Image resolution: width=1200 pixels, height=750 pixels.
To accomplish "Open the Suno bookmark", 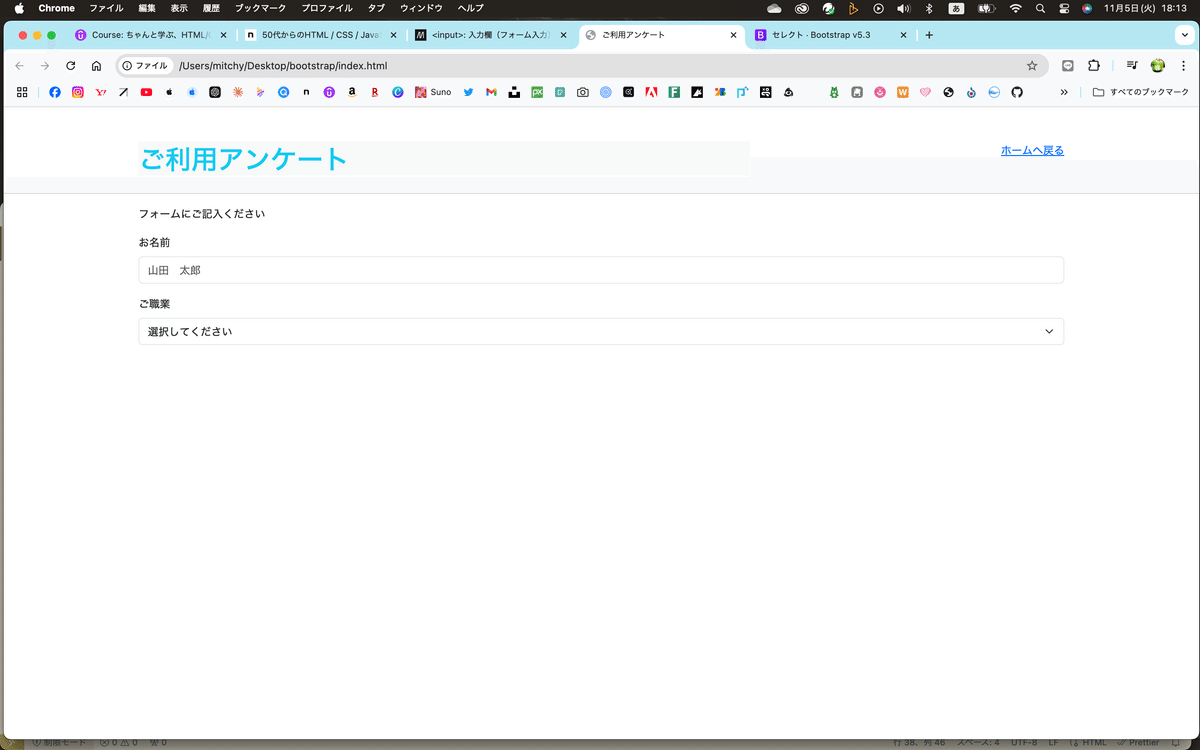I will (430, 91).
